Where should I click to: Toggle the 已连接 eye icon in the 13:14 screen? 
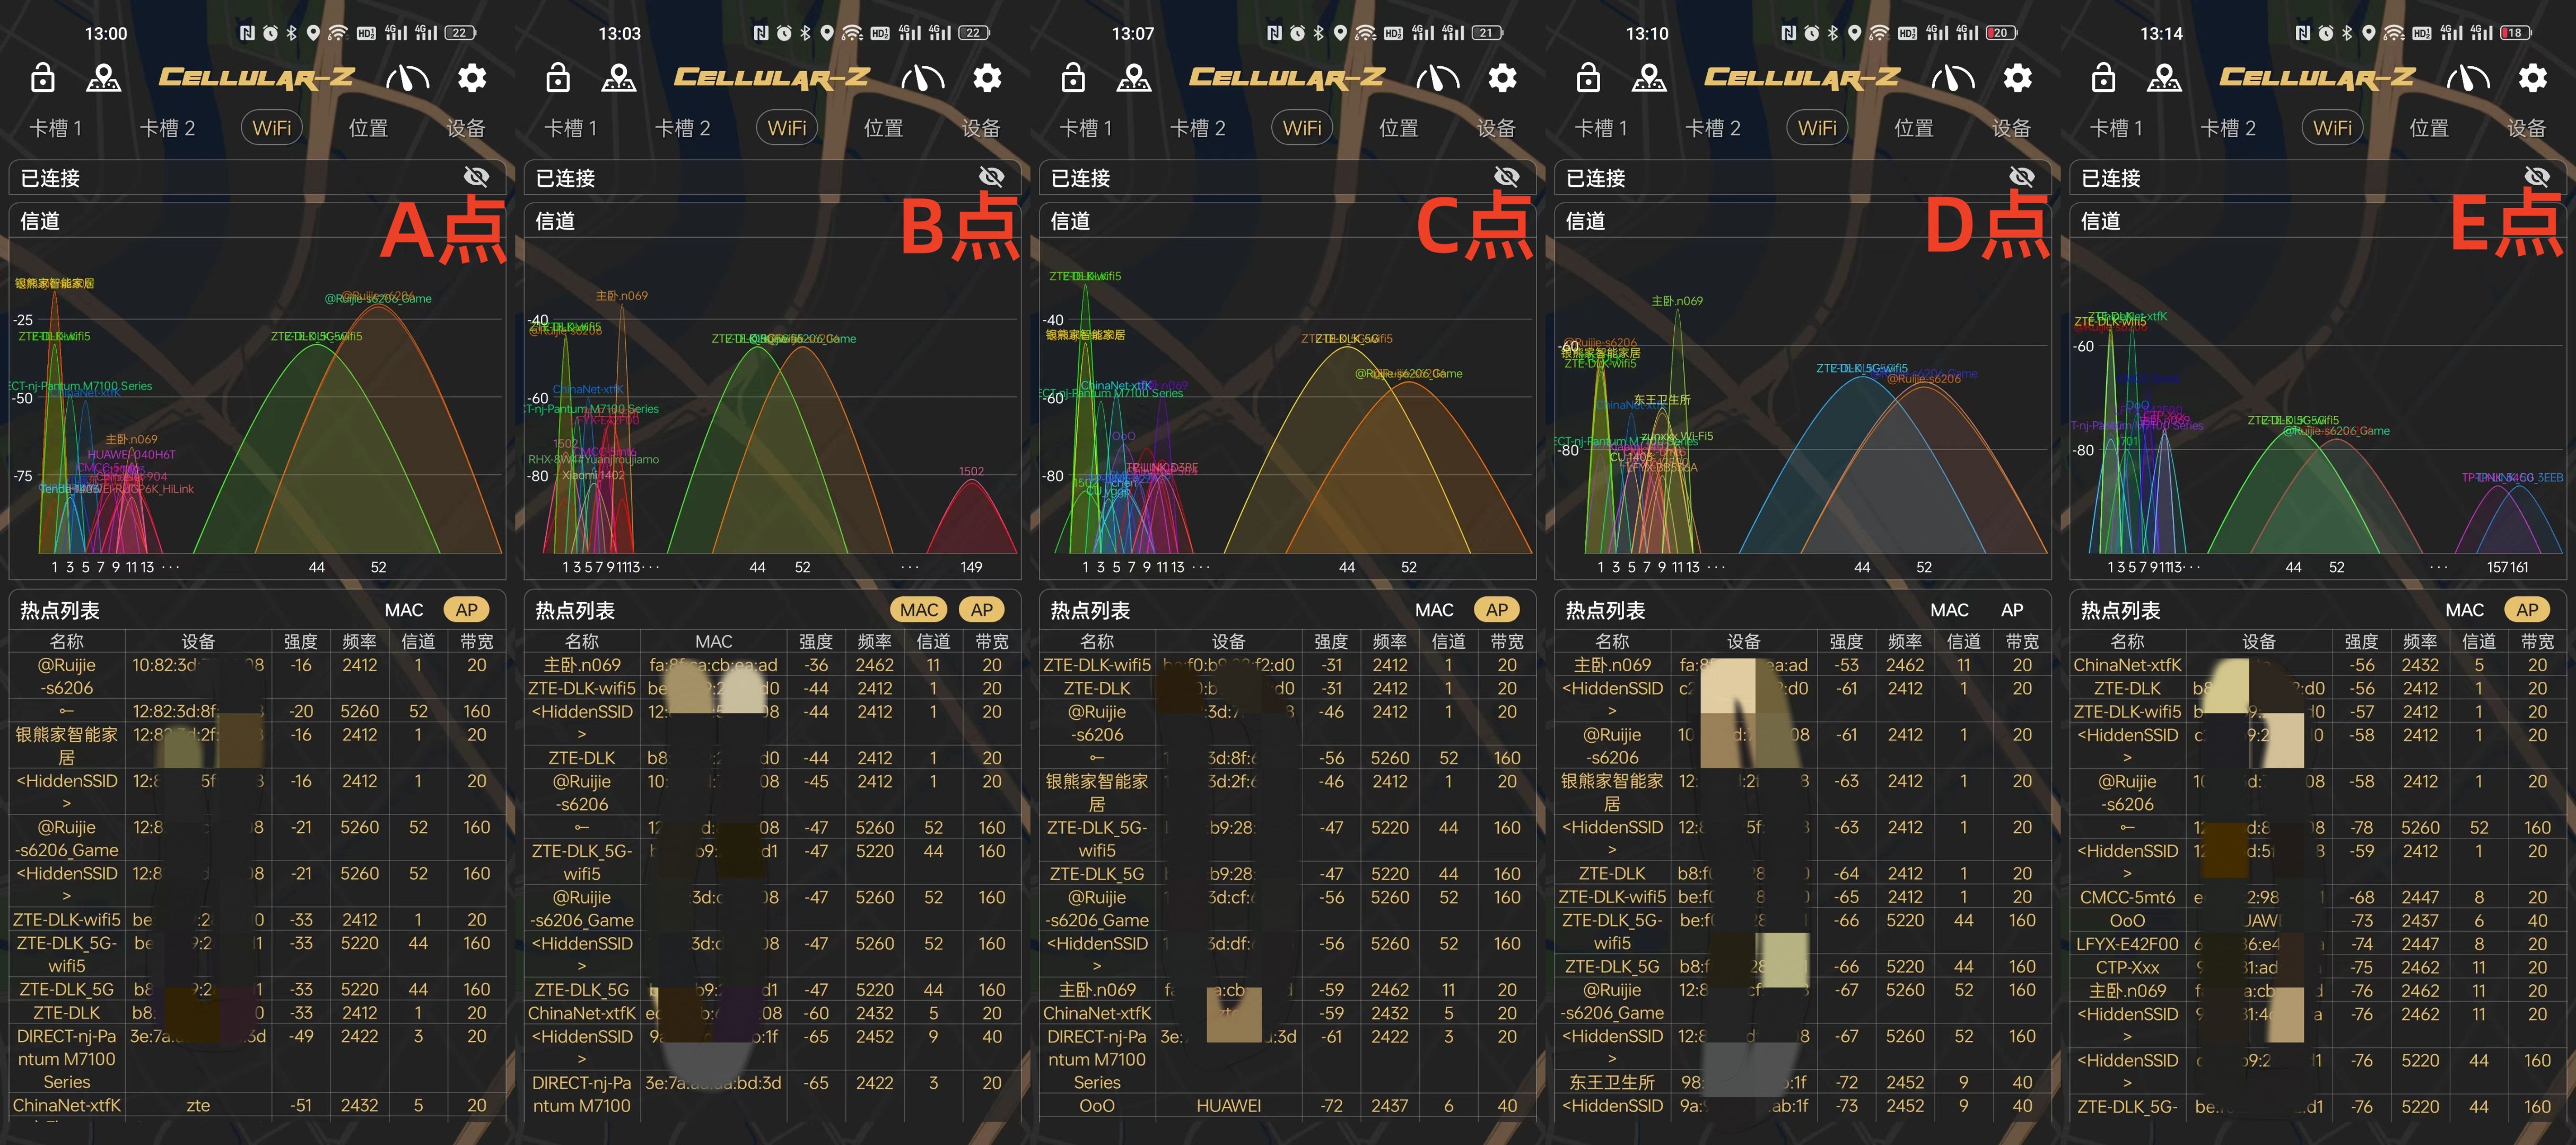pyautogui.click(x=2536, y=177)
